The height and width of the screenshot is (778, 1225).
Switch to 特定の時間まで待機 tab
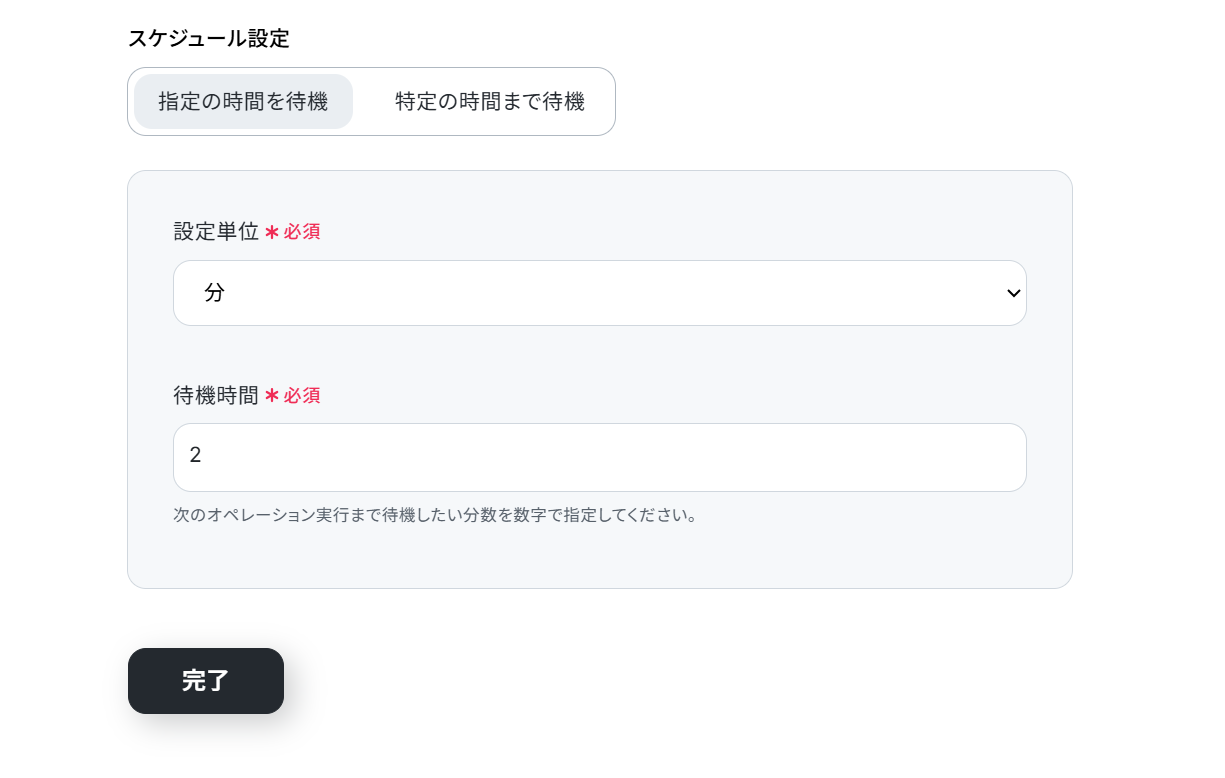(489, 102)
